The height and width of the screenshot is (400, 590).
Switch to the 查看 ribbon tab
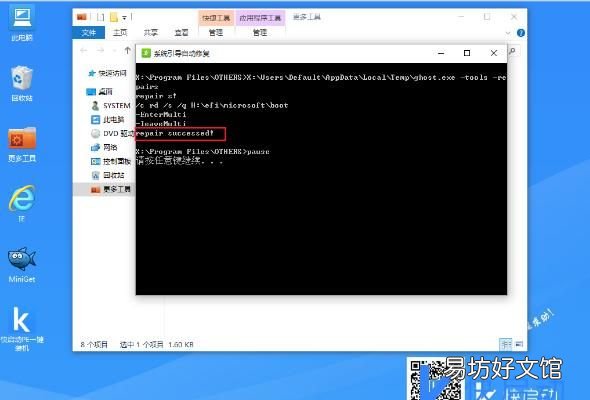(181, 33)
